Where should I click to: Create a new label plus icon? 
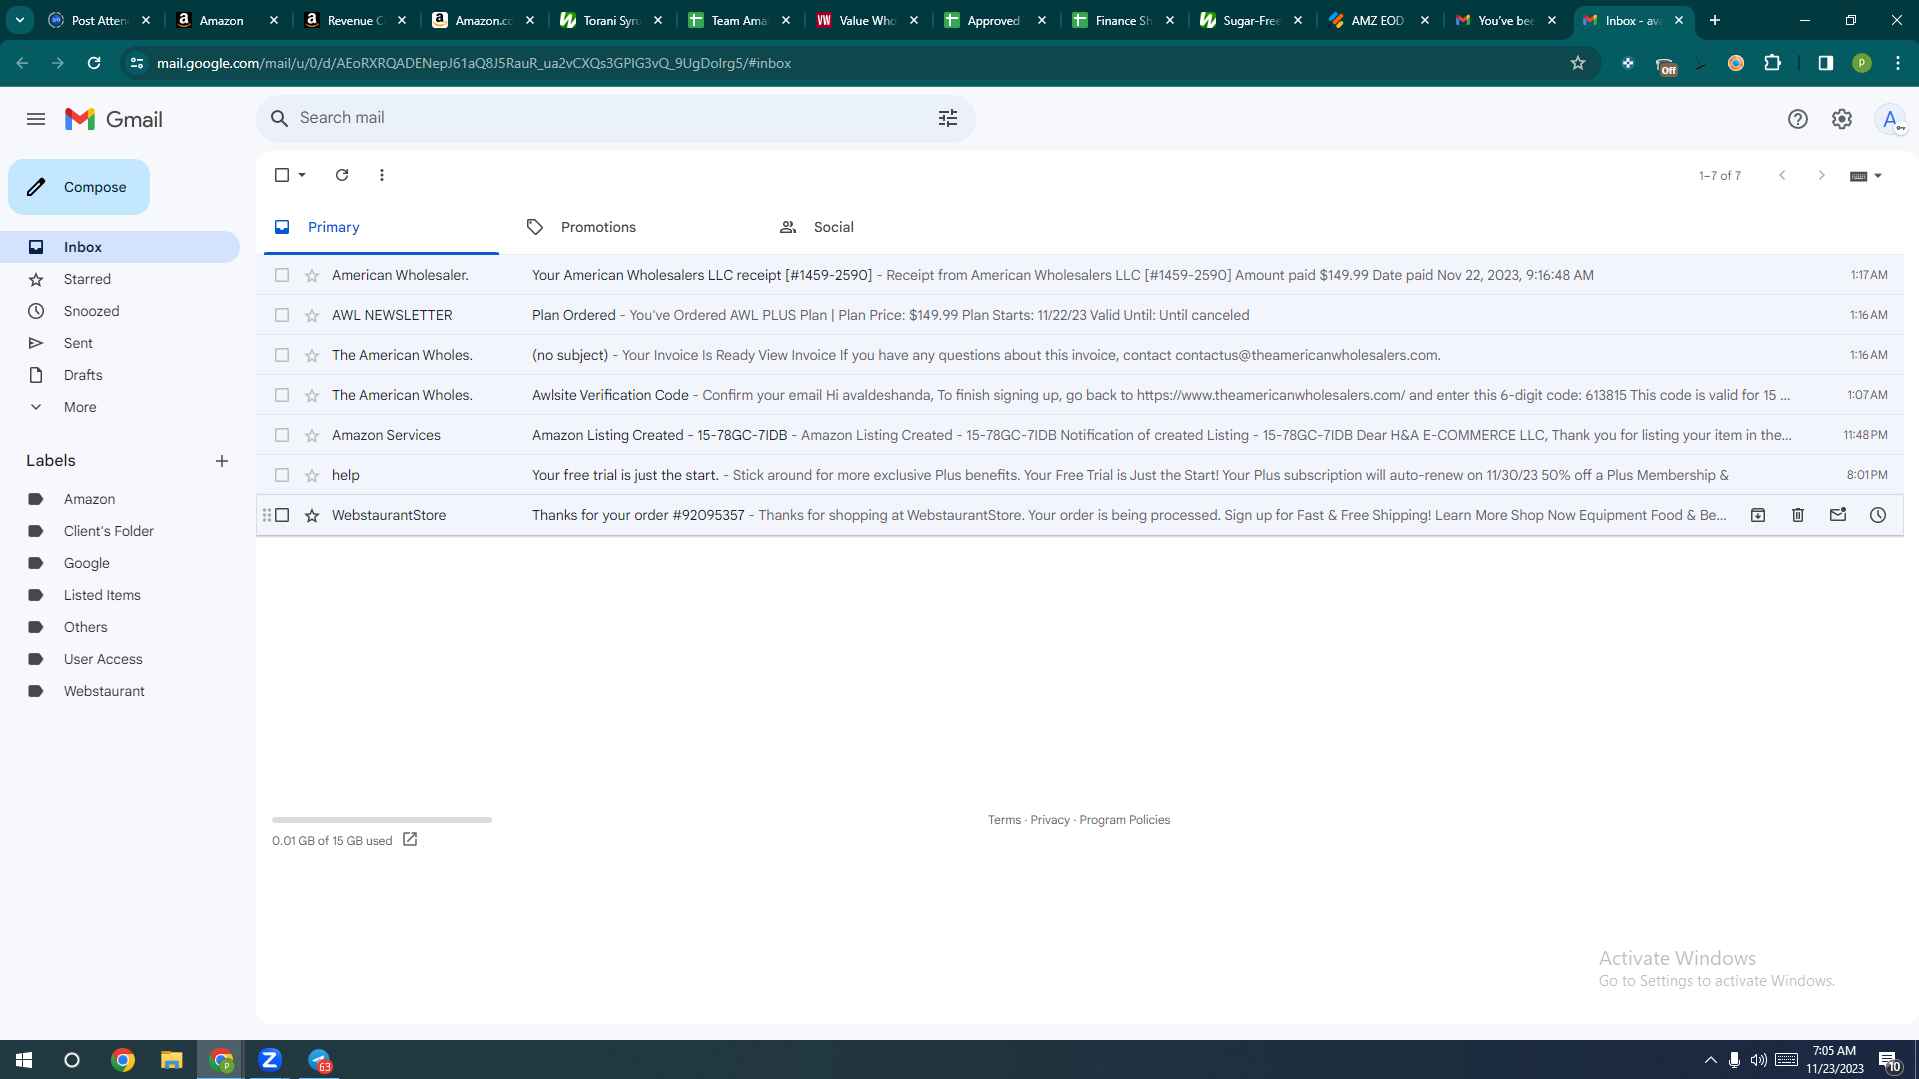222,461
